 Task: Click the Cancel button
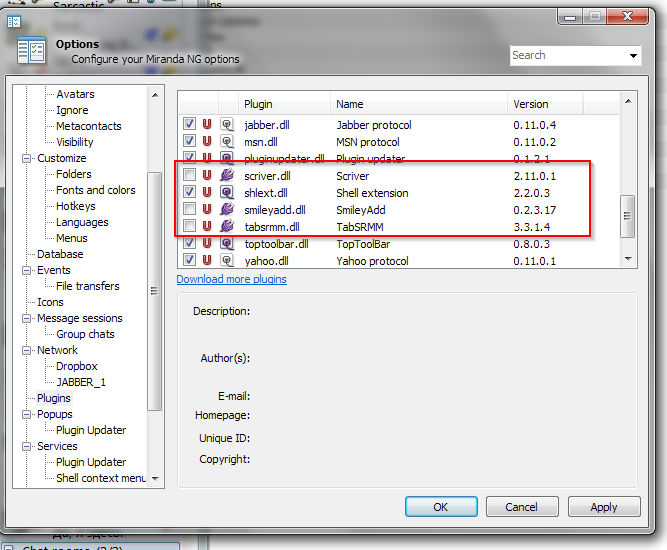pos(522,507)
